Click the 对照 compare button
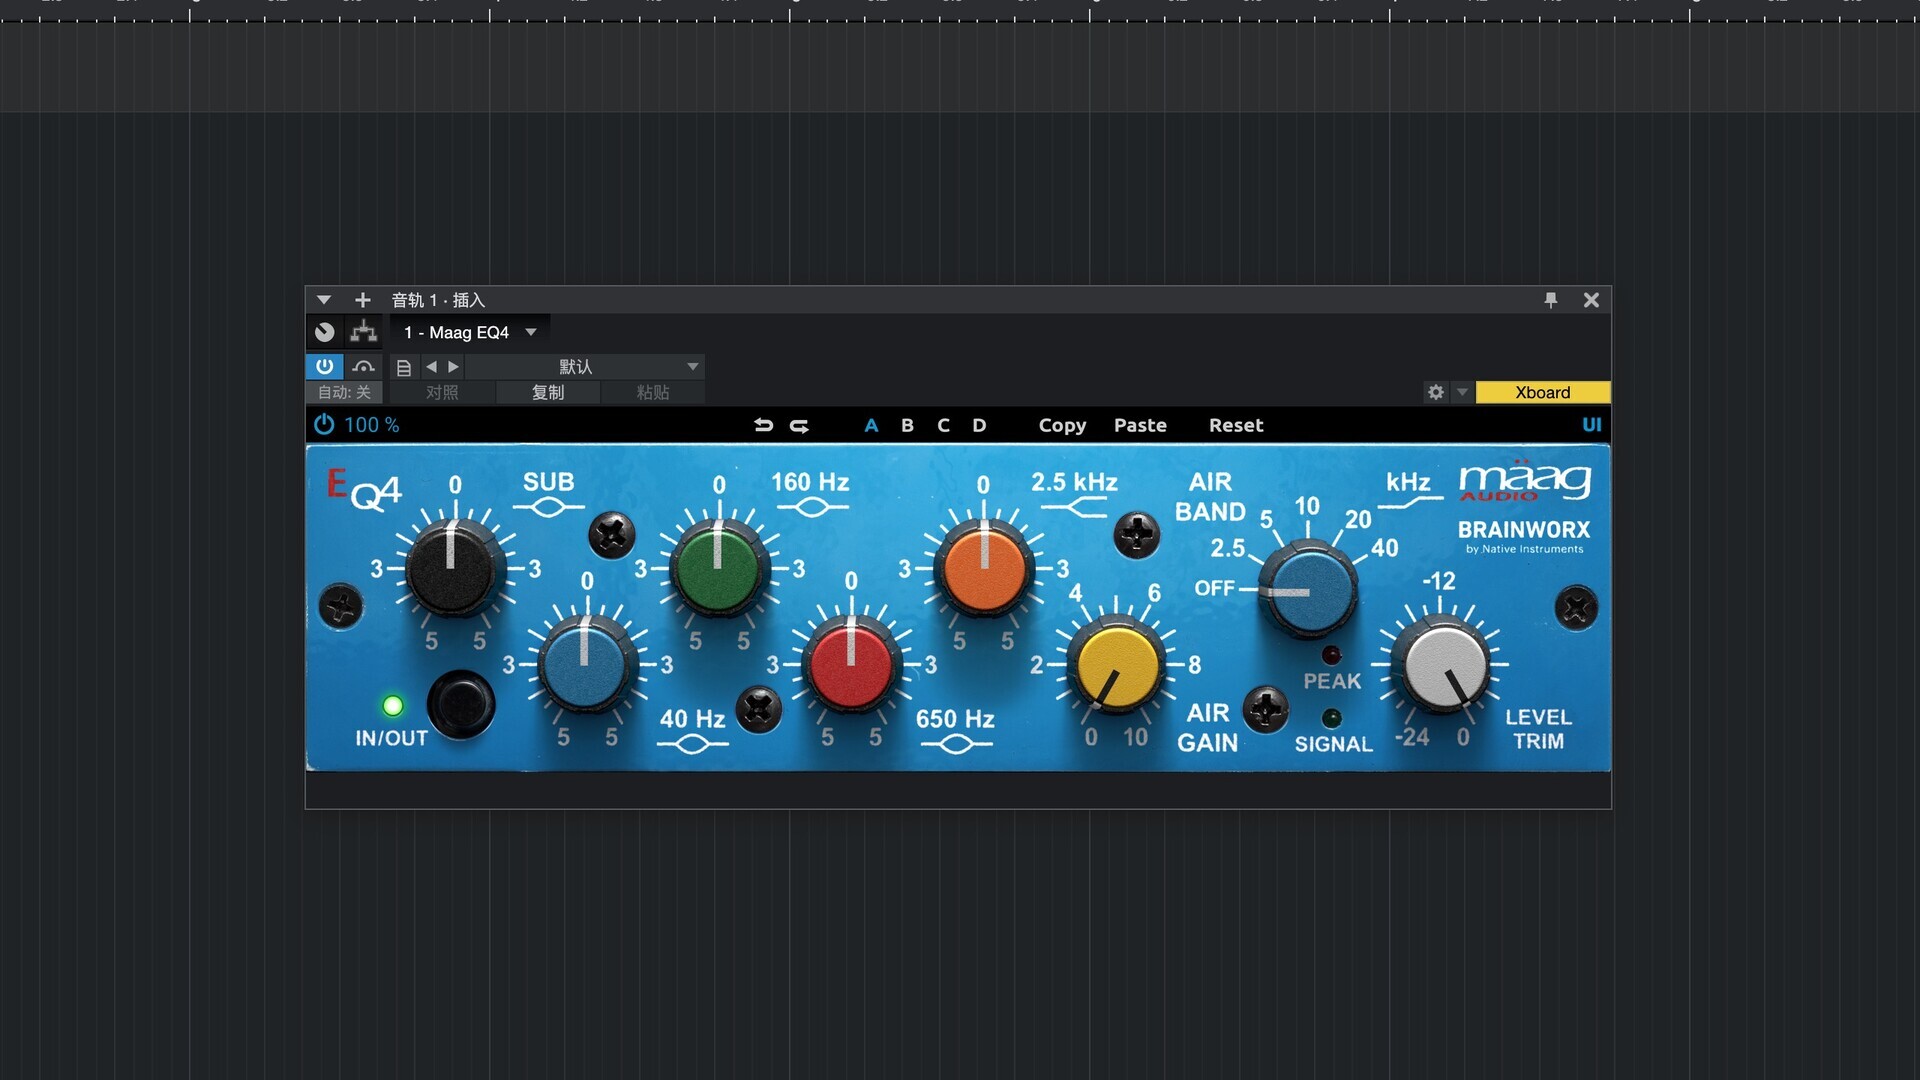This screenshot has width=1920, height=1080. tap(442, 392)
